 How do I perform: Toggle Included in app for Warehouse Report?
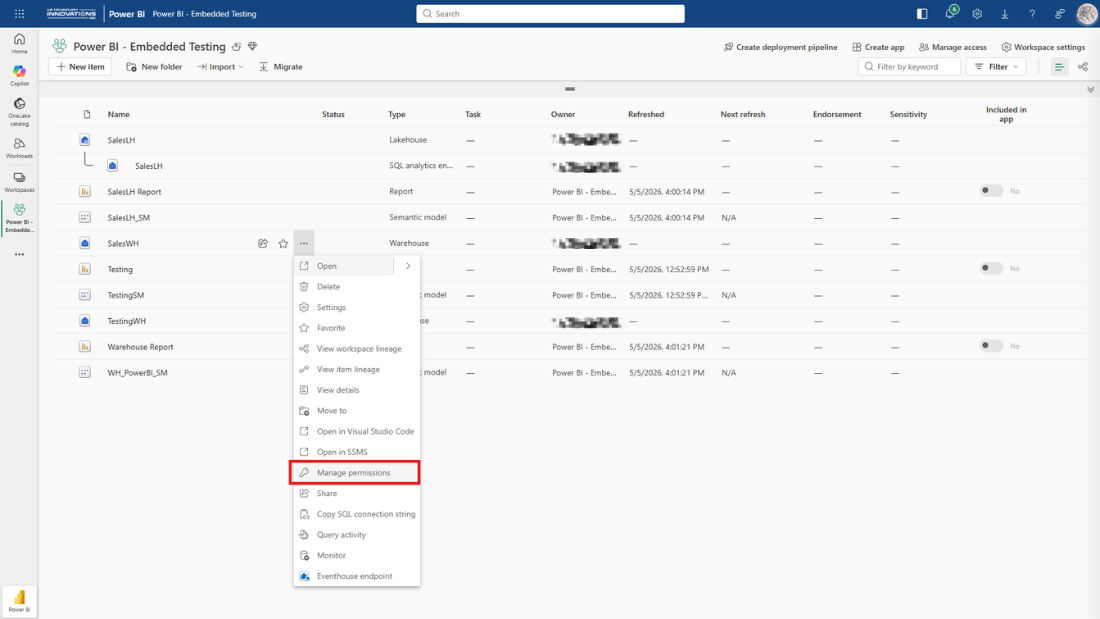[991, 346]
